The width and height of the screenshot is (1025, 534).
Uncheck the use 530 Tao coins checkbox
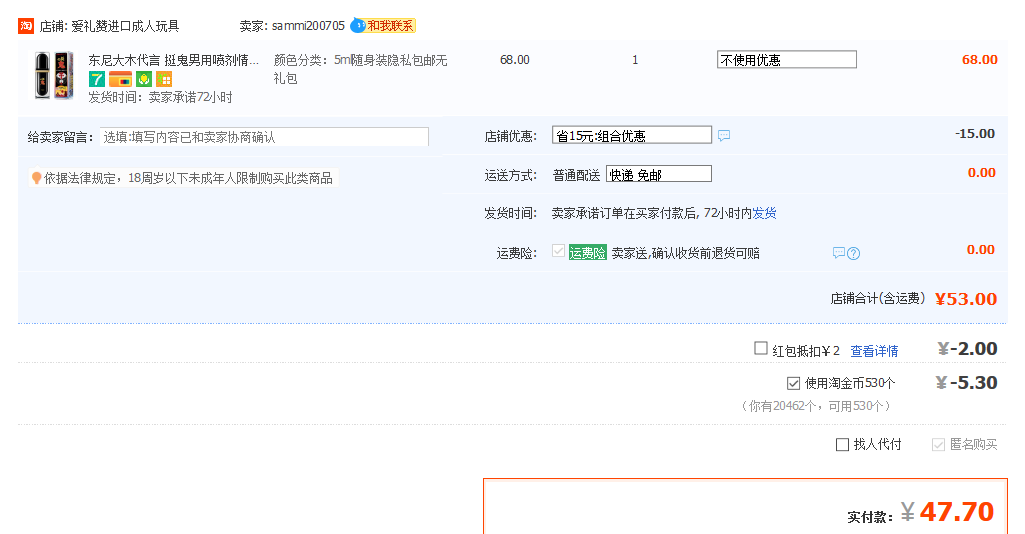point(794,383)
